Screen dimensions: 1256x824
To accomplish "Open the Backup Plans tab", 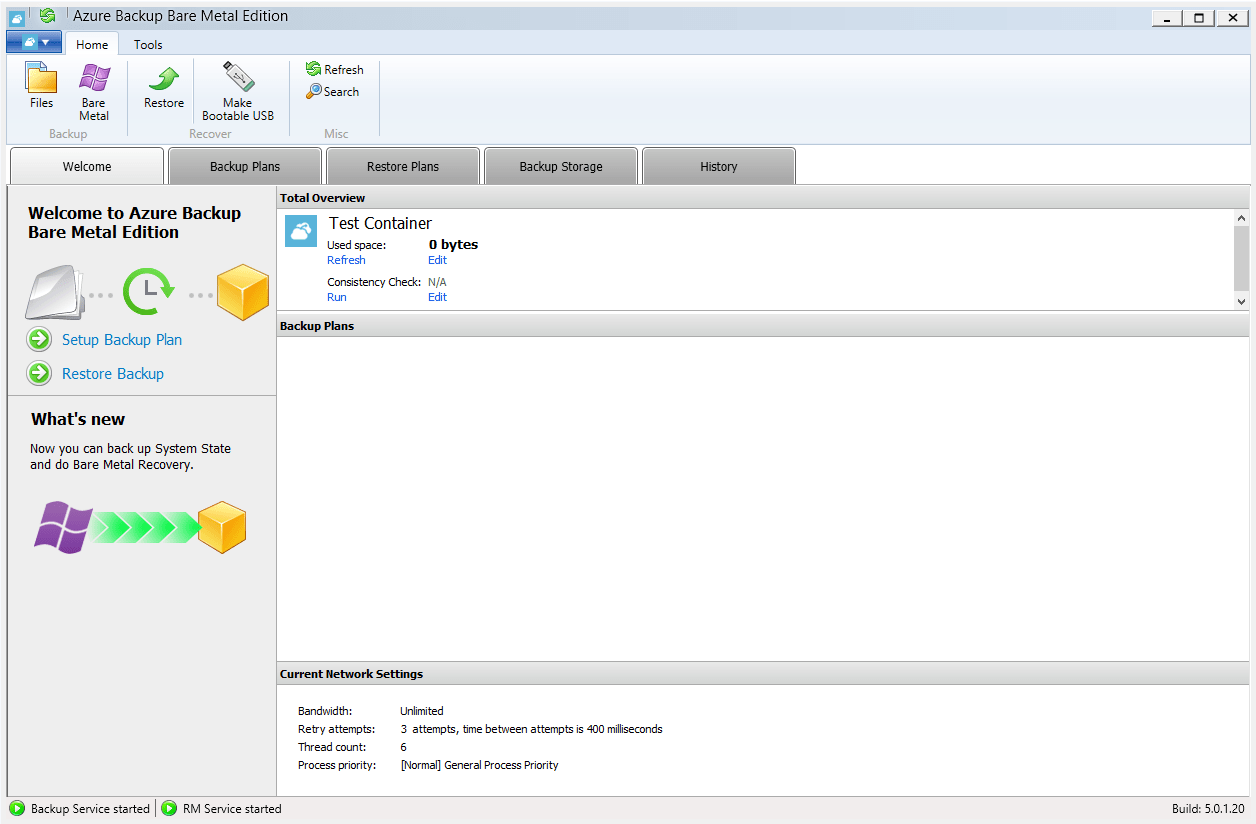I will (x=245, y=165).
